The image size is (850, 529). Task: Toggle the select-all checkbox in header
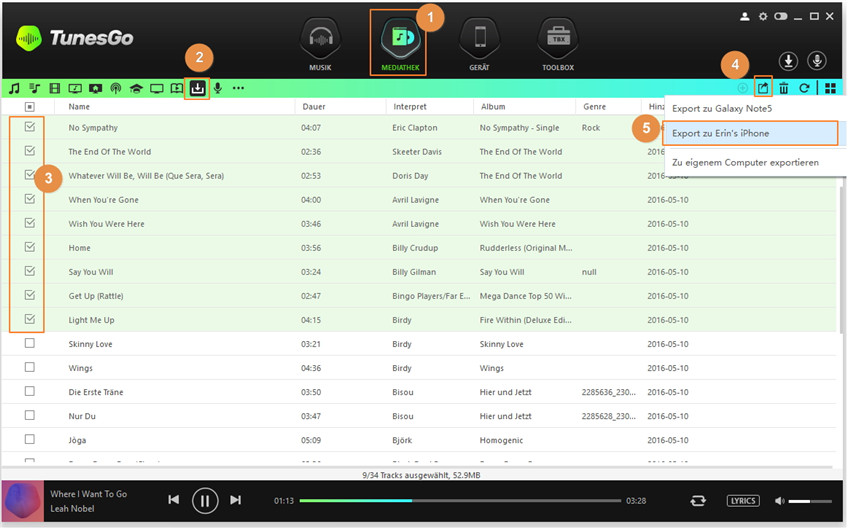(29, 106)
